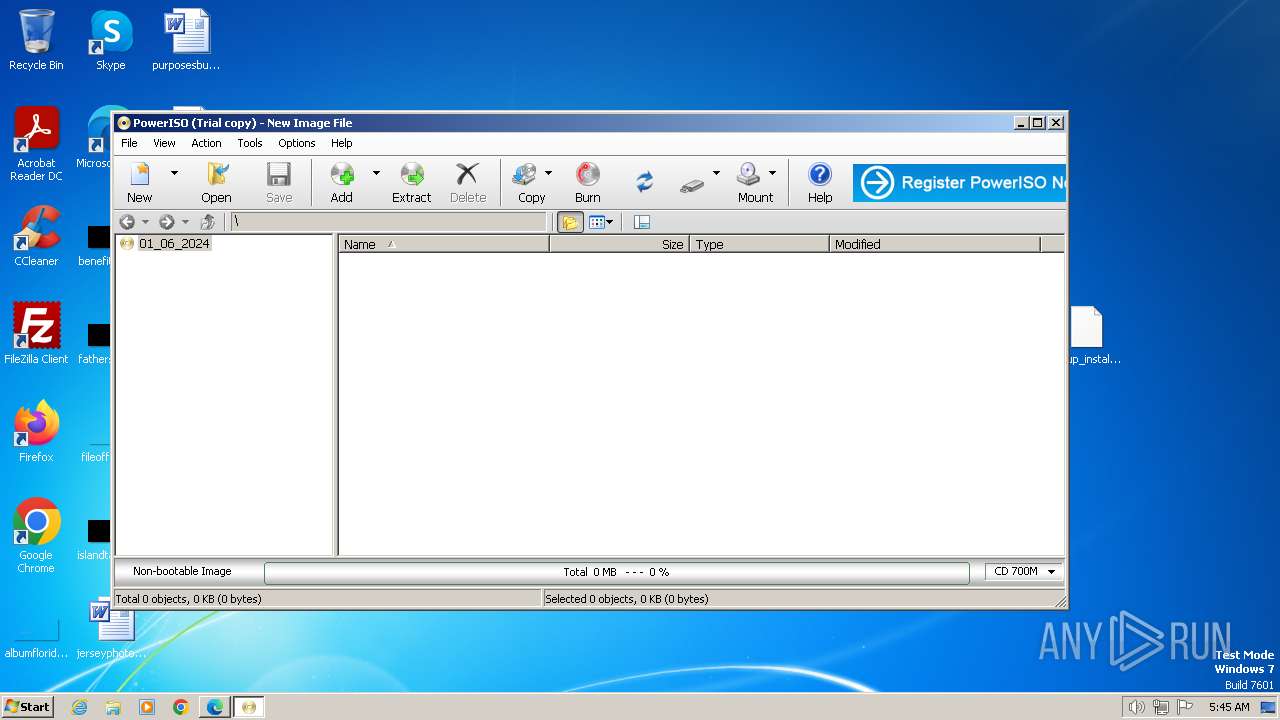Click the Register PowerISO banner

tap(959, 183)
